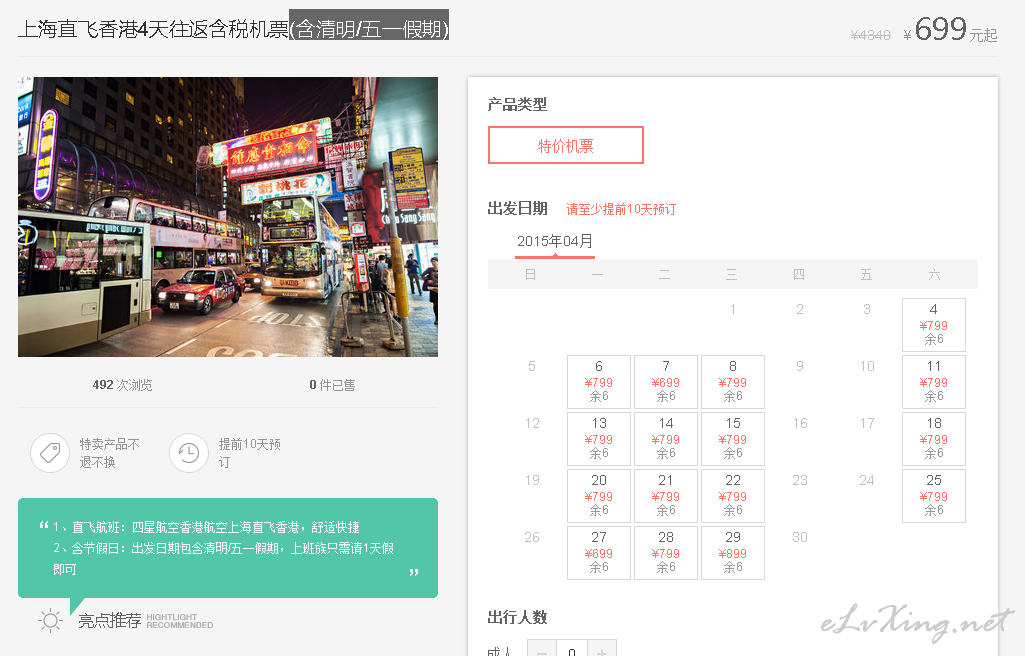Pick departure date April 14 at ¥799

click(665, 438)
